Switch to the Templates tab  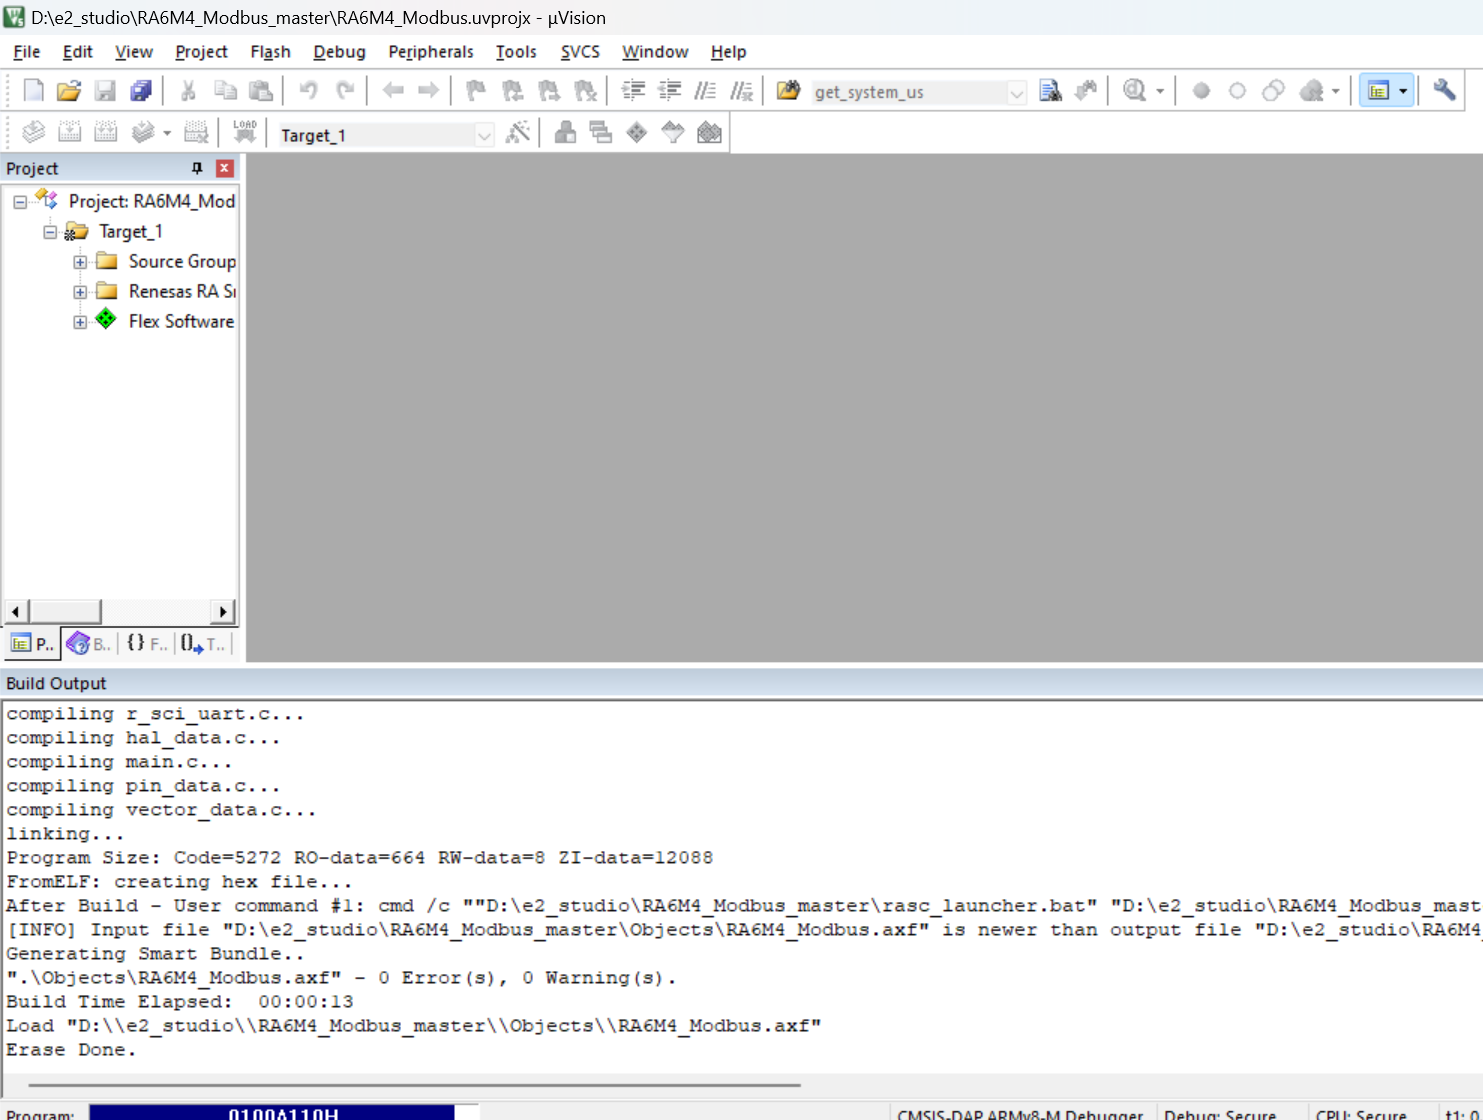pyautogui.click(x=203, y=644)
